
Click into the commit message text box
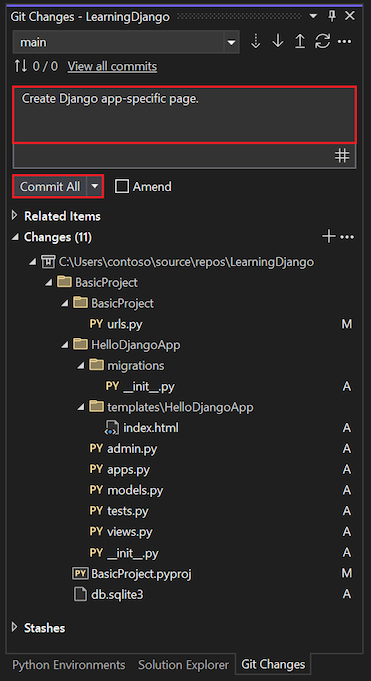pos(185,115)
